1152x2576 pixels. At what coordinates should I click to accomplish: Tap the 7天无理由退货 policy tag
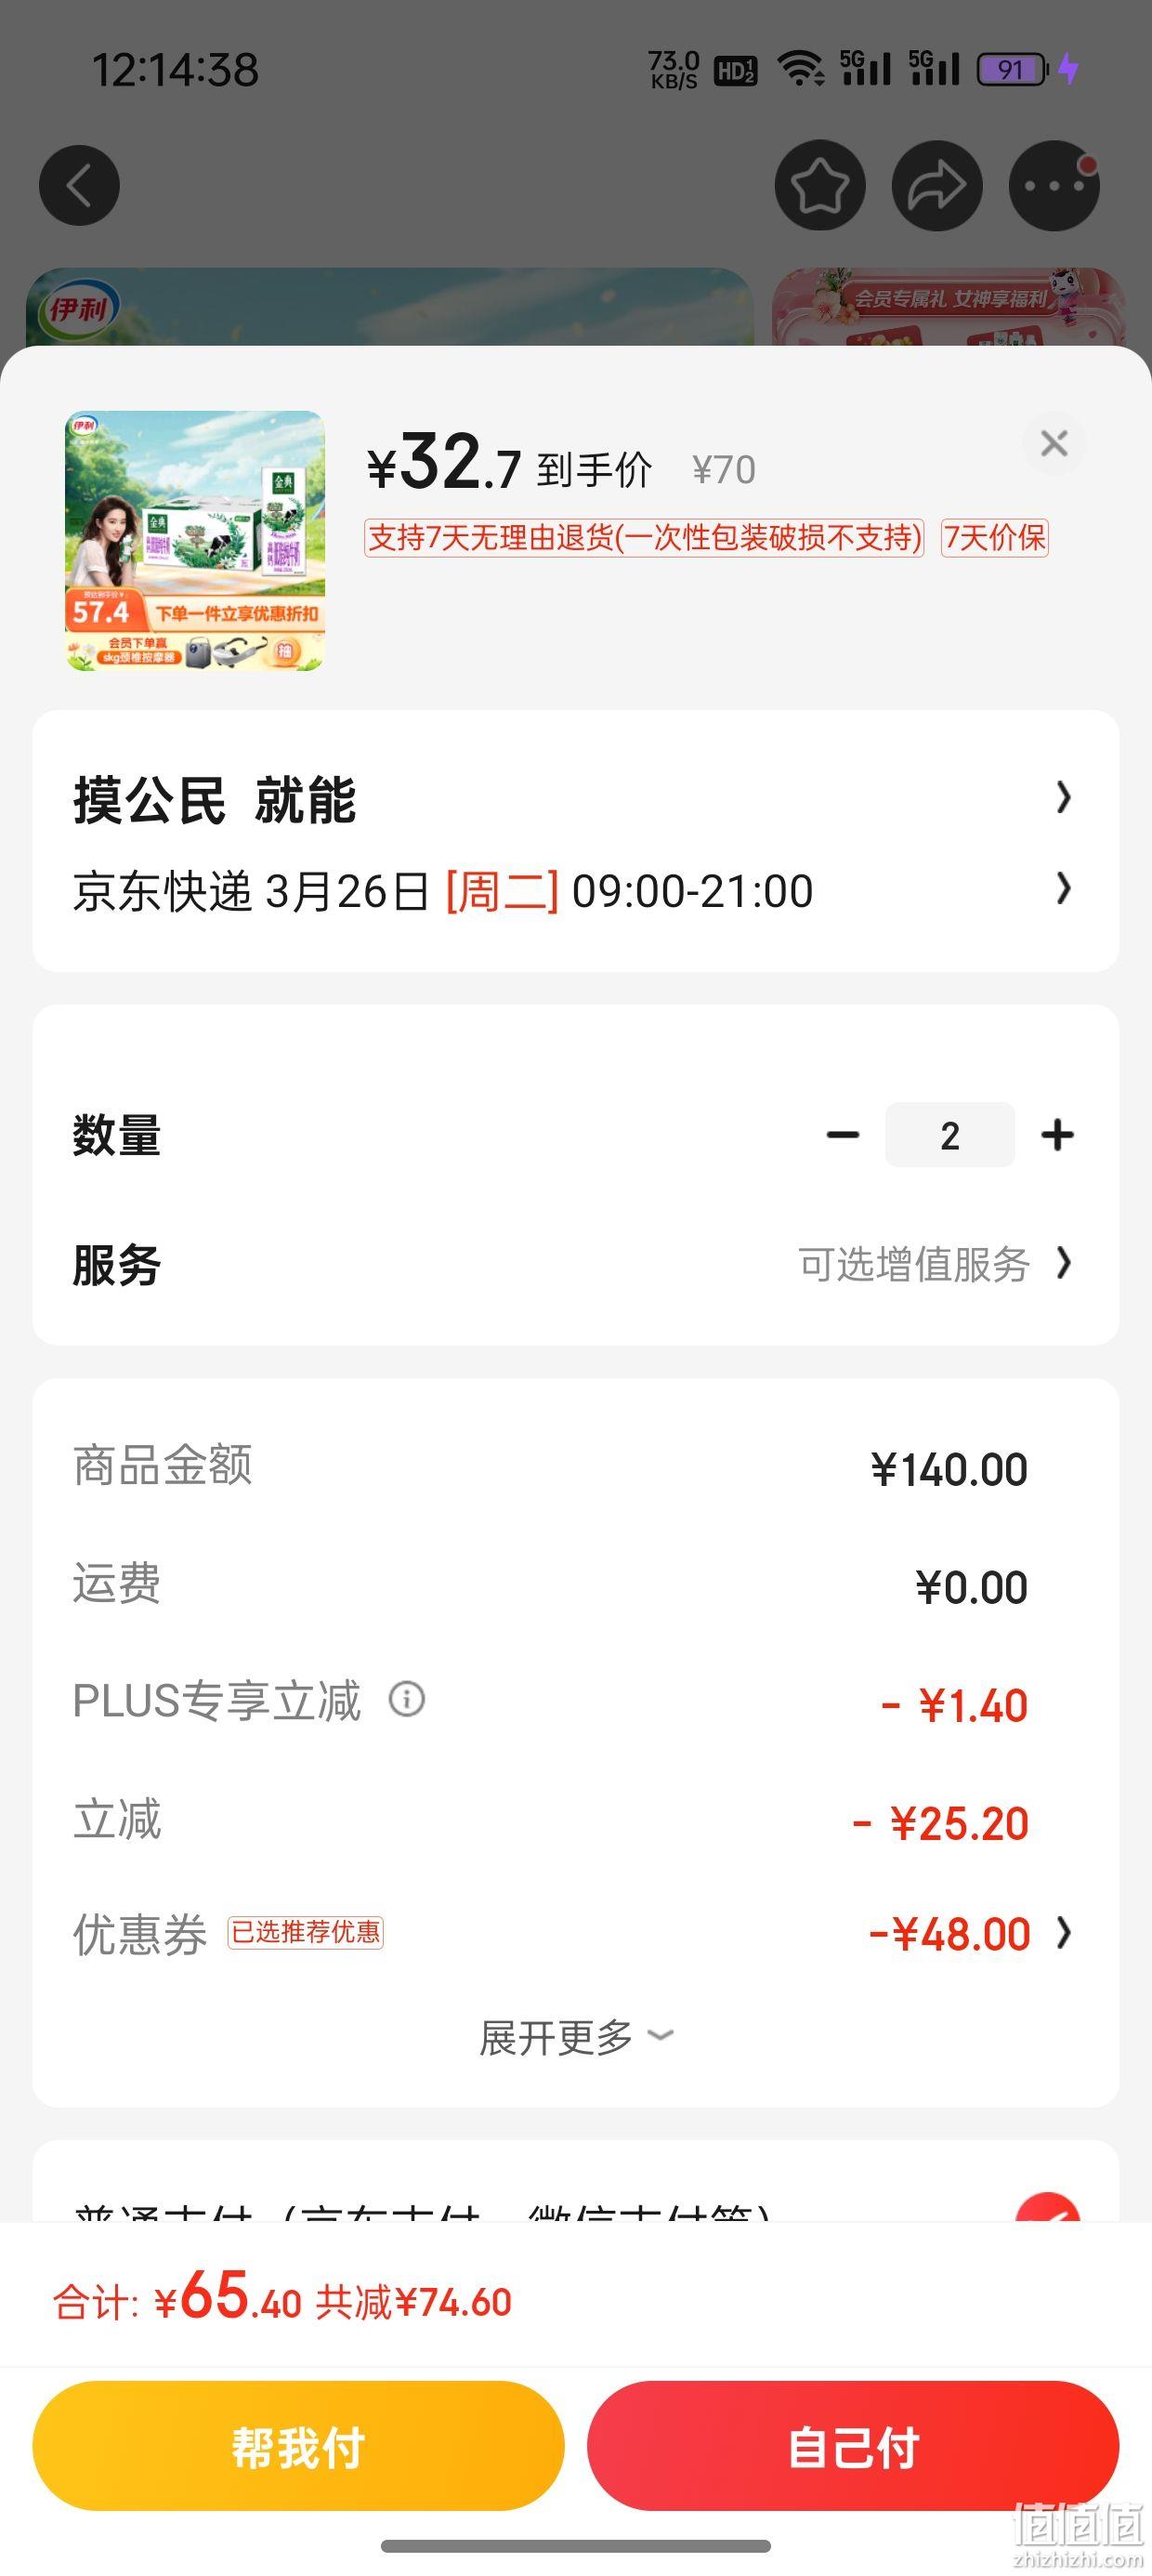tap(643, 538)
